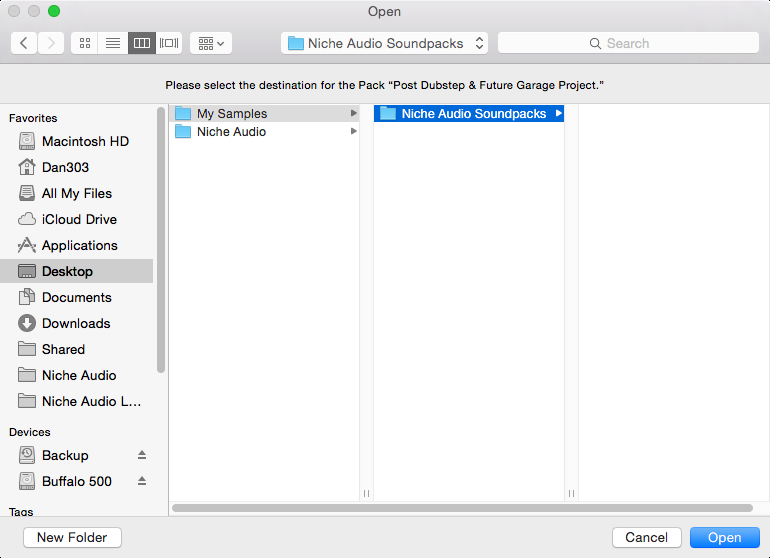Switch to icon grid view

pyautogui.click(x=85, y=43)
